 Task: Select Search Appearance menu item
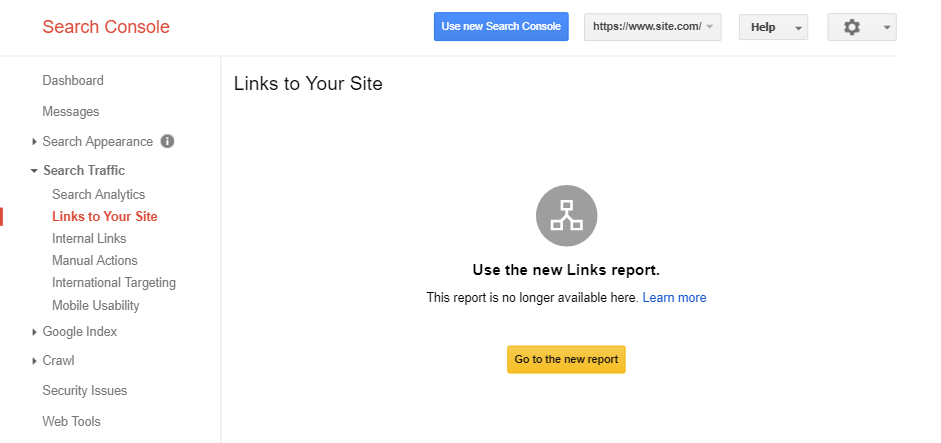click(x=97, y=142)
